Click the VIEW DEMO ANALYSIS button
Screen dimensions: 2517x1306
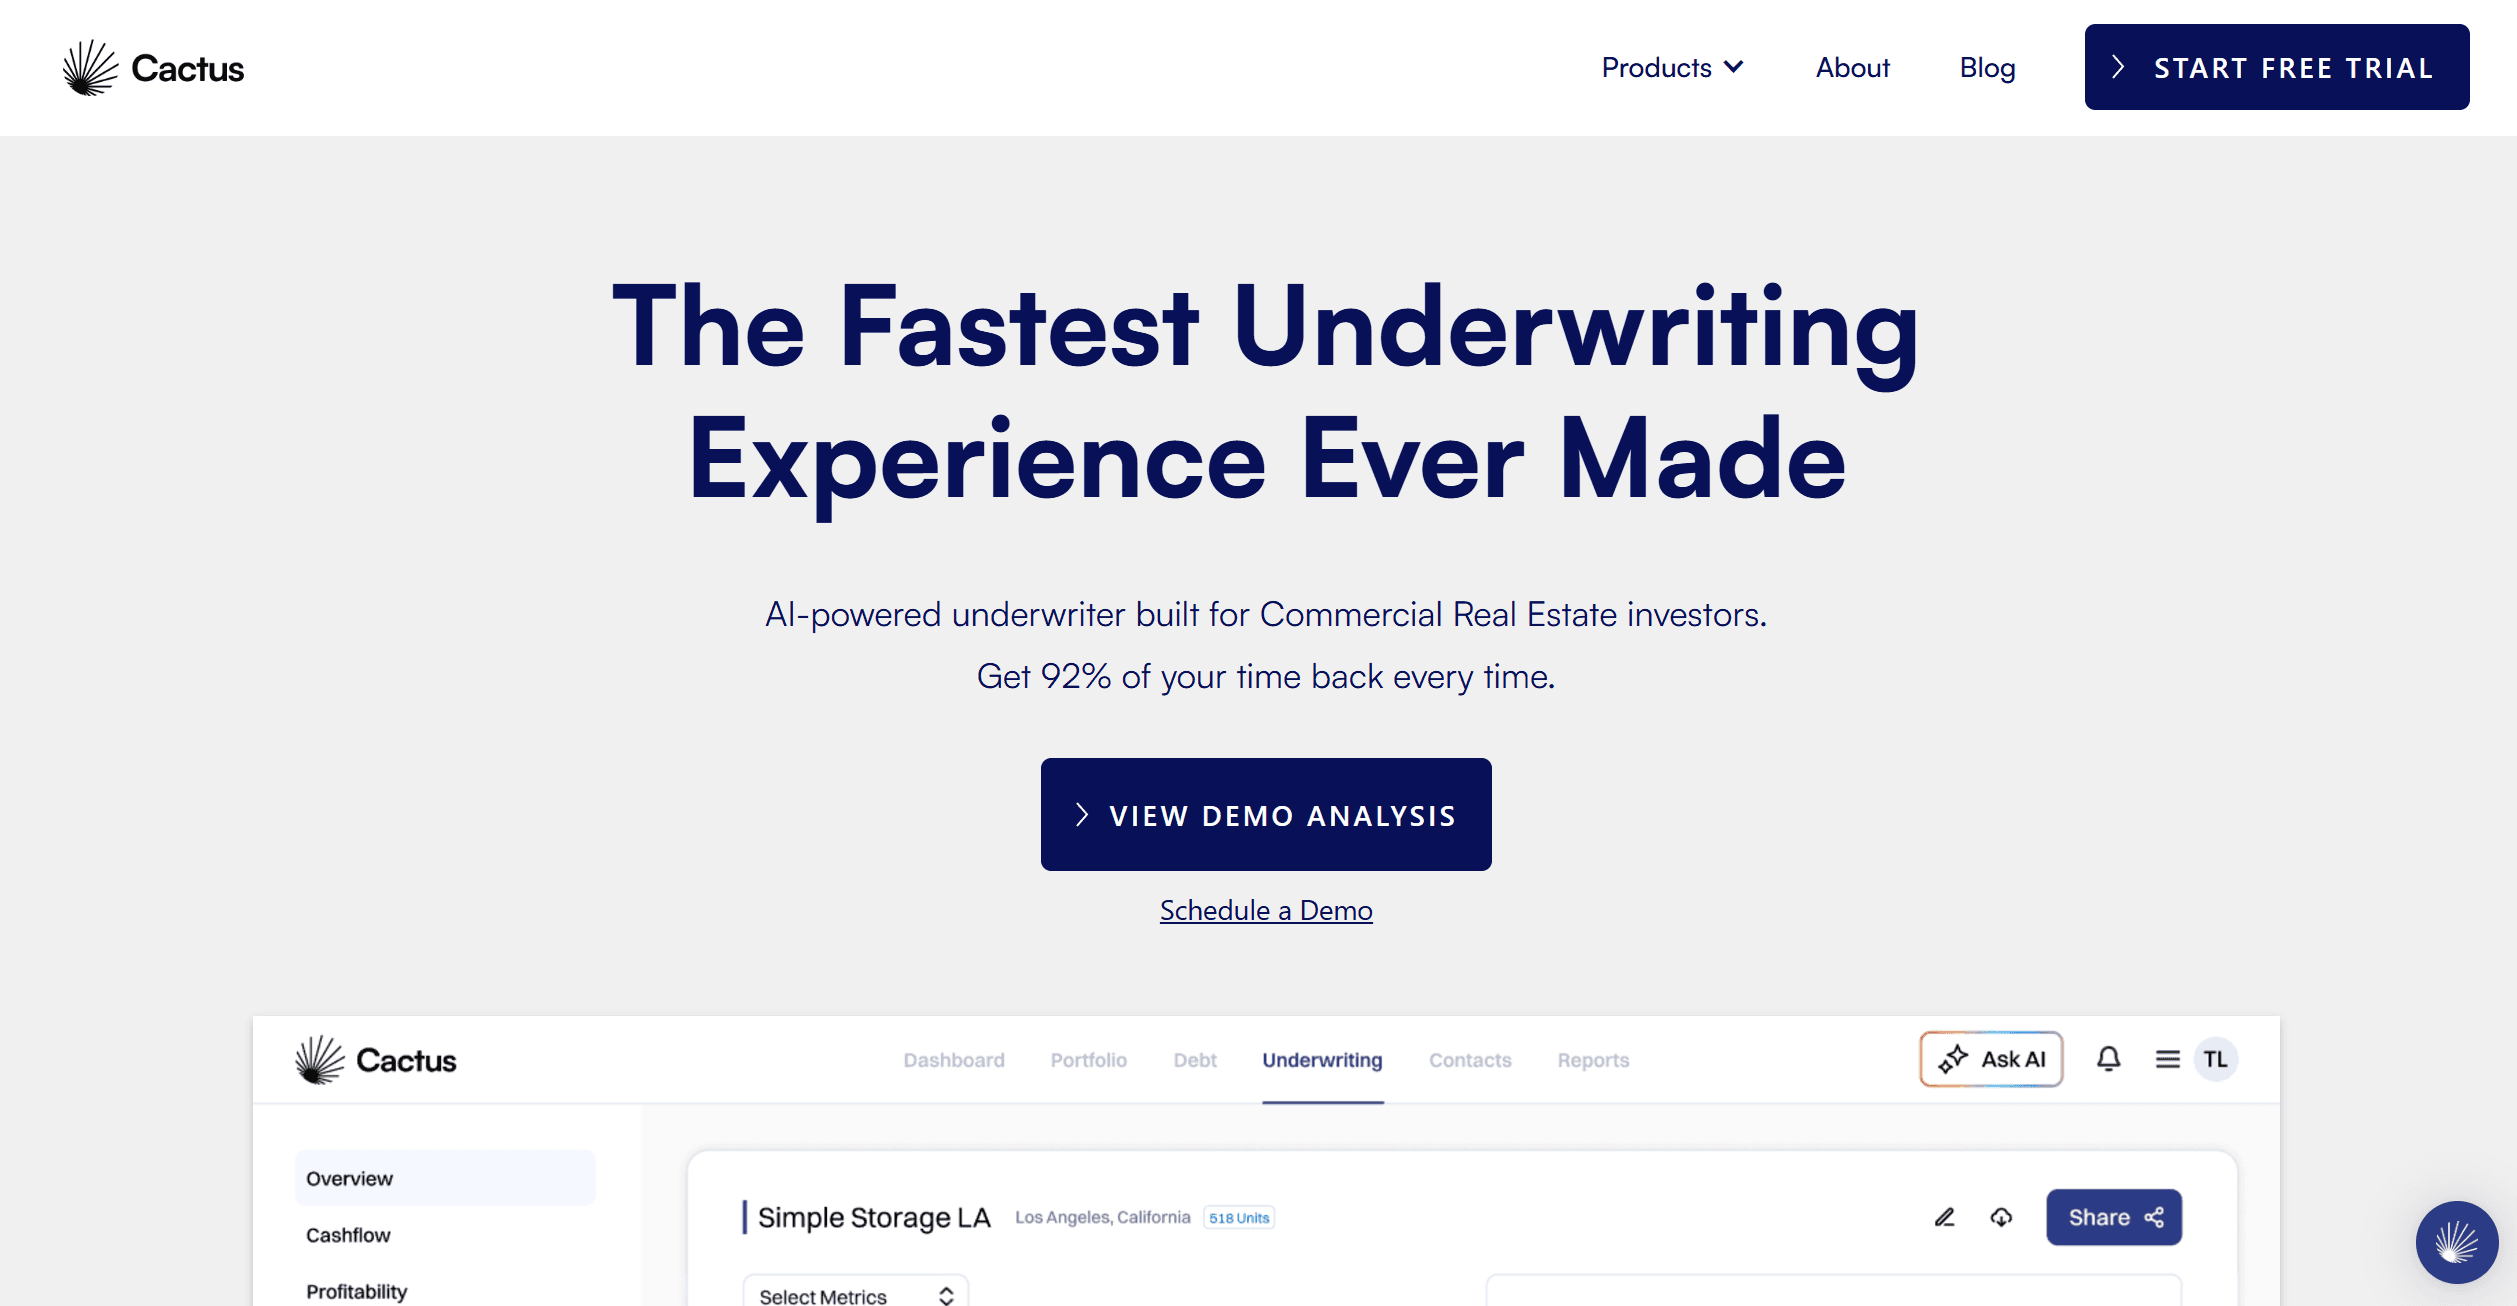click(1267, 814)
